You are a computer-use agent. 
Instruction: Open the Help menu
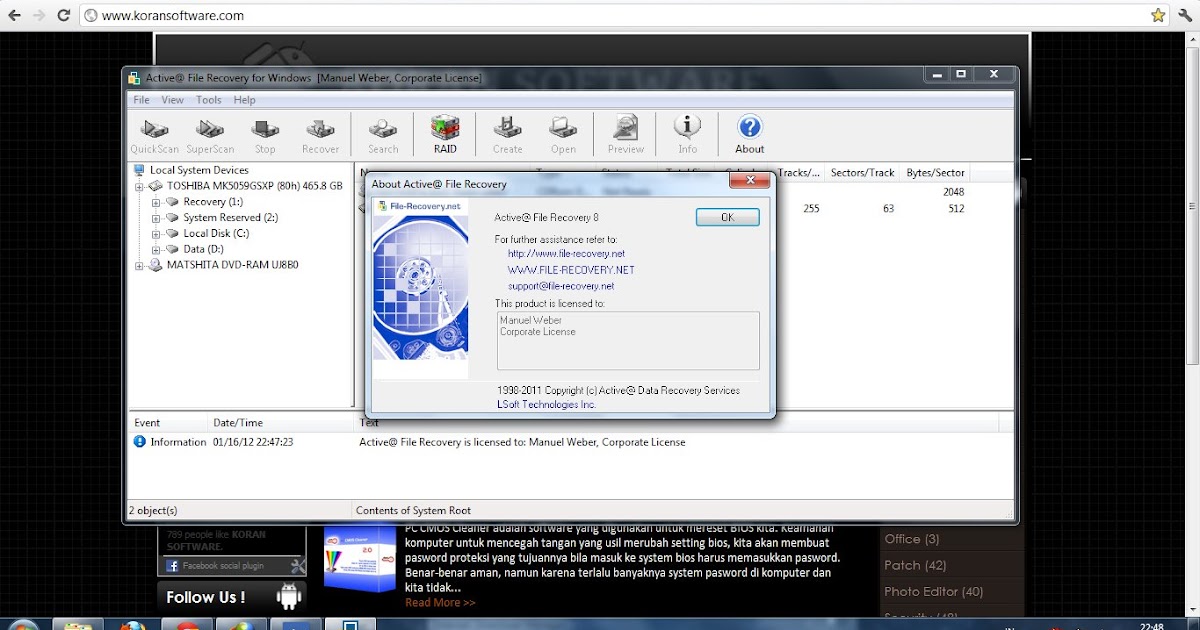(244, 100)
